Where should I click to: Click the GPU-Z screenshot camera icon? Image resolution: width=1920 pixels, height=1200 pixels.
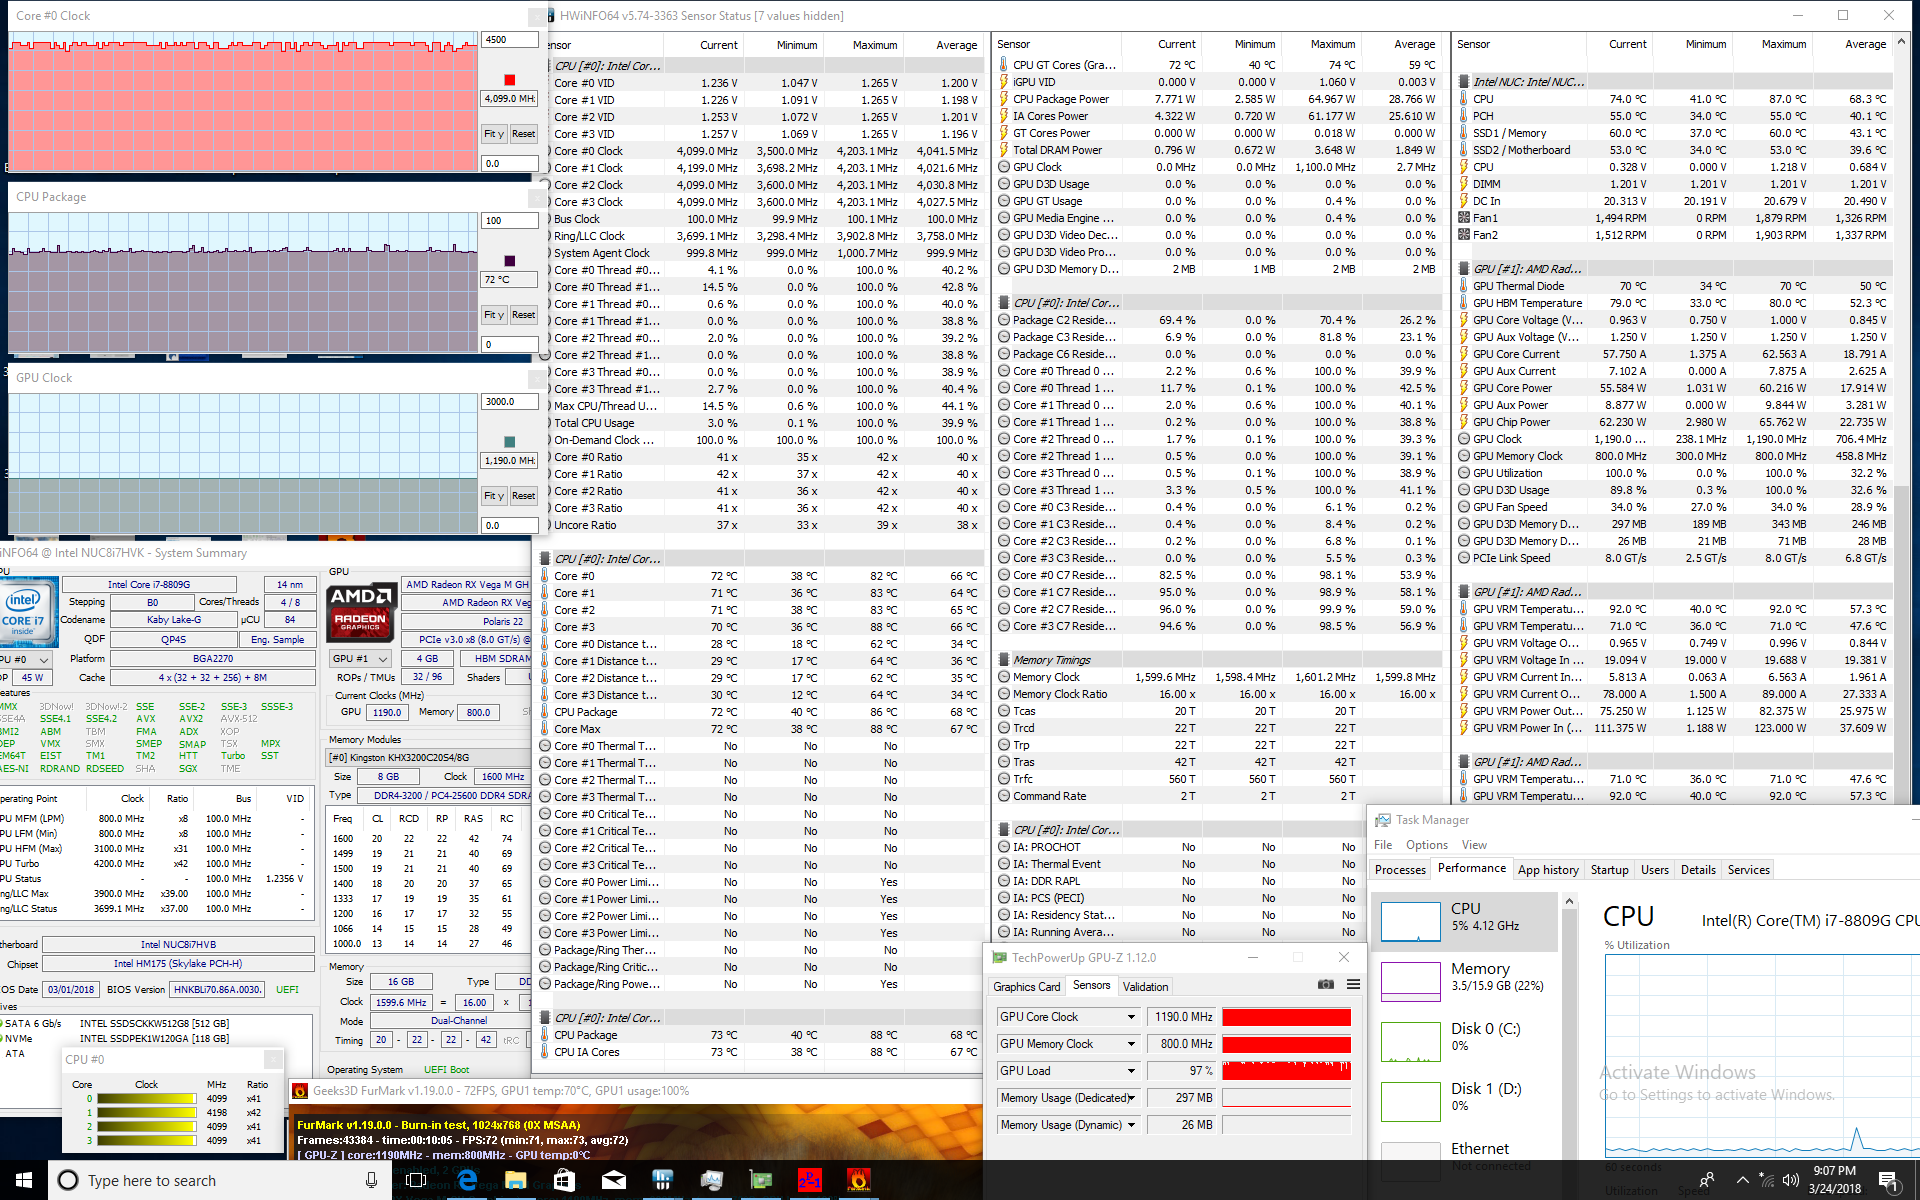pyautogui.click(x=1325, y=985)
